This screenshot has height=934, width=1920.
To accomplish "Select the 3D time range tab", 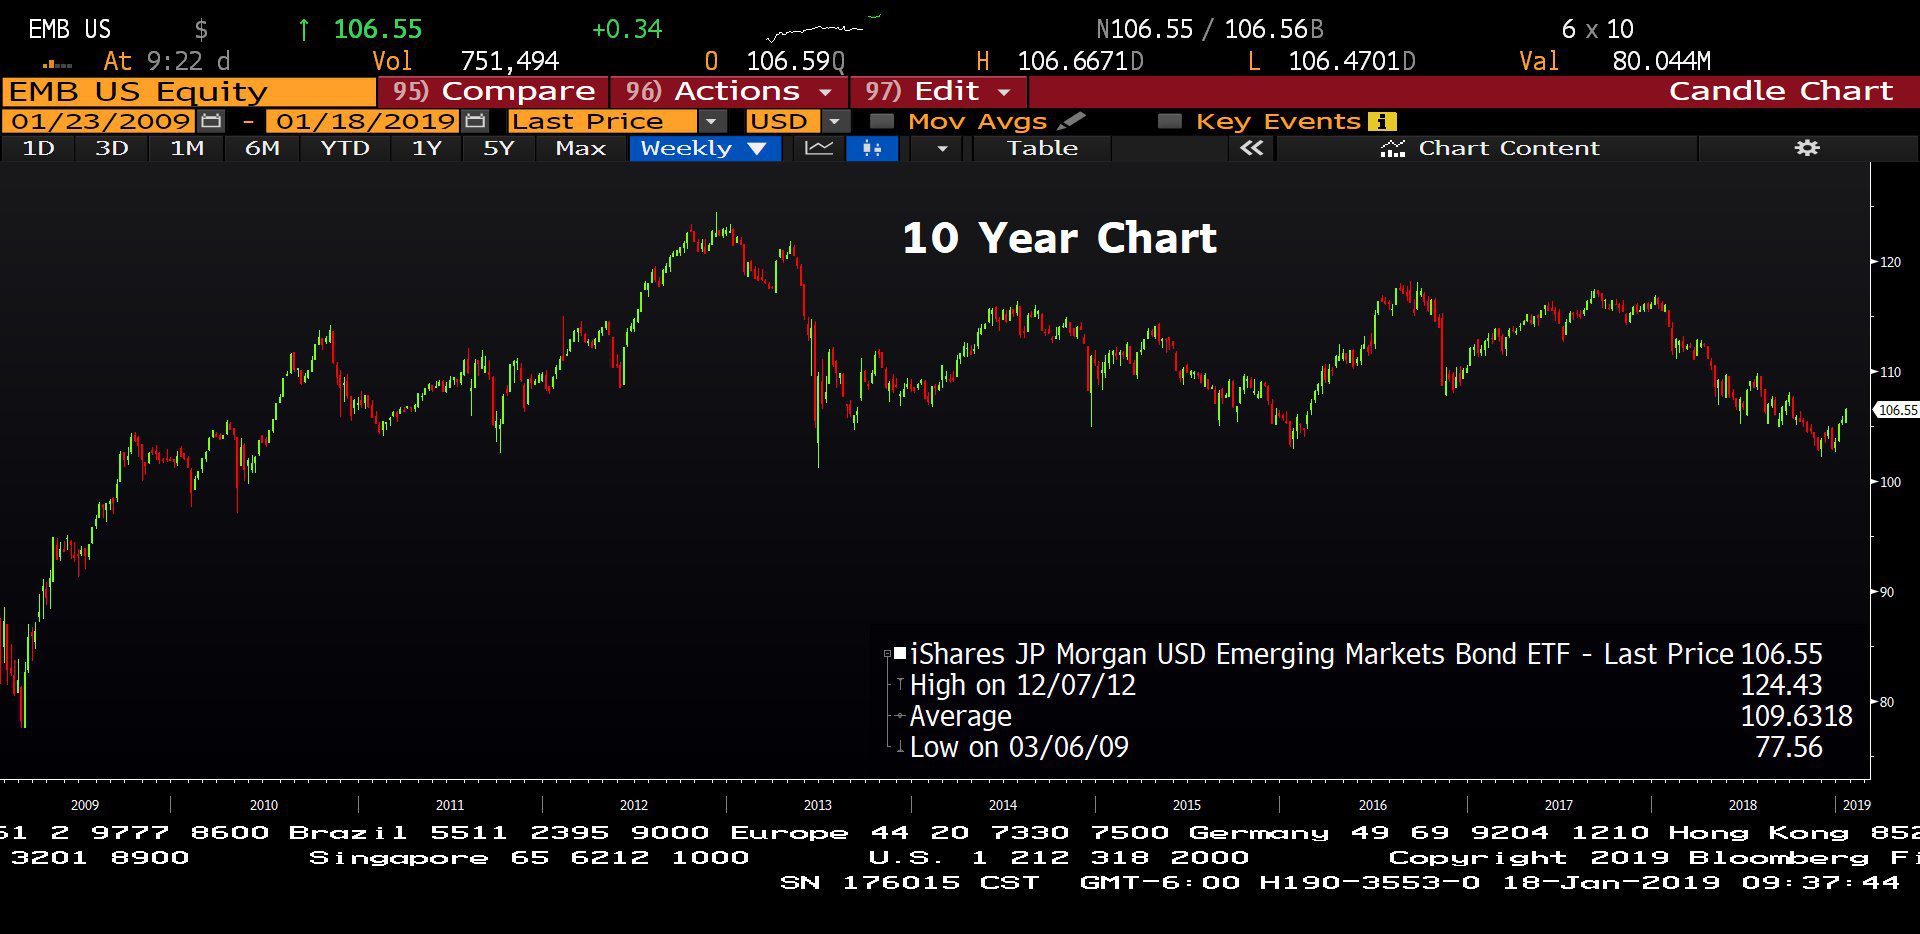I will (111, 148).
